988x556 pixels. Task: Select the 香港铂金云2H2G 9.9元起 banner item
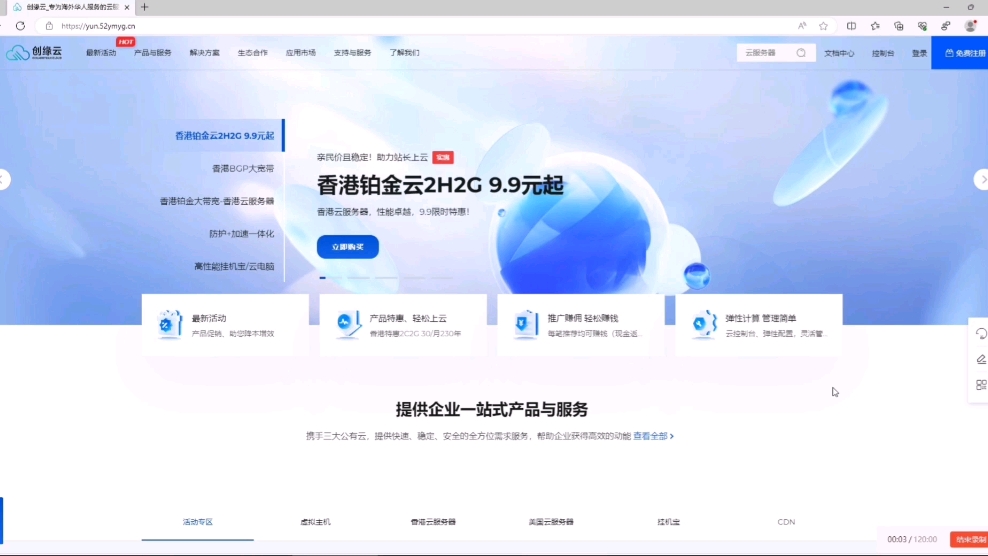tap(224, 136)
